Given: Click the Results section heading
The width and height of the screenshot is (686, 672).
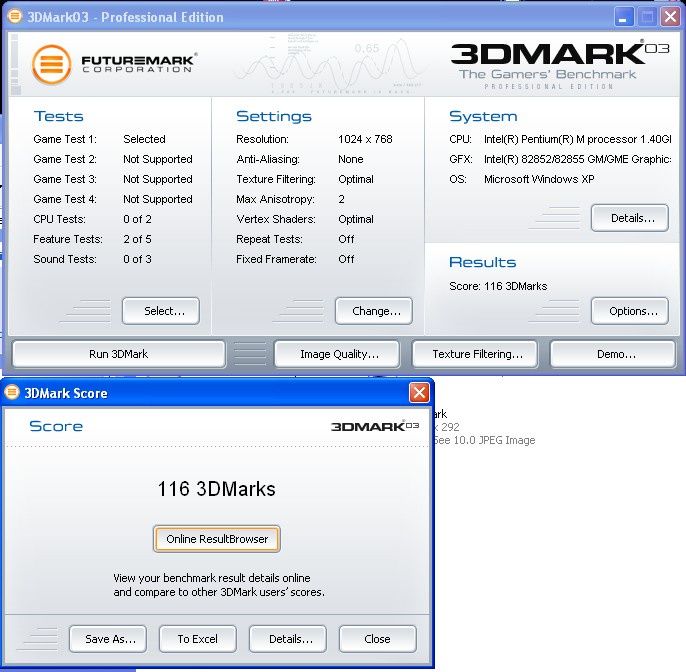Looking at the screenshot, I should pos(483,262).
